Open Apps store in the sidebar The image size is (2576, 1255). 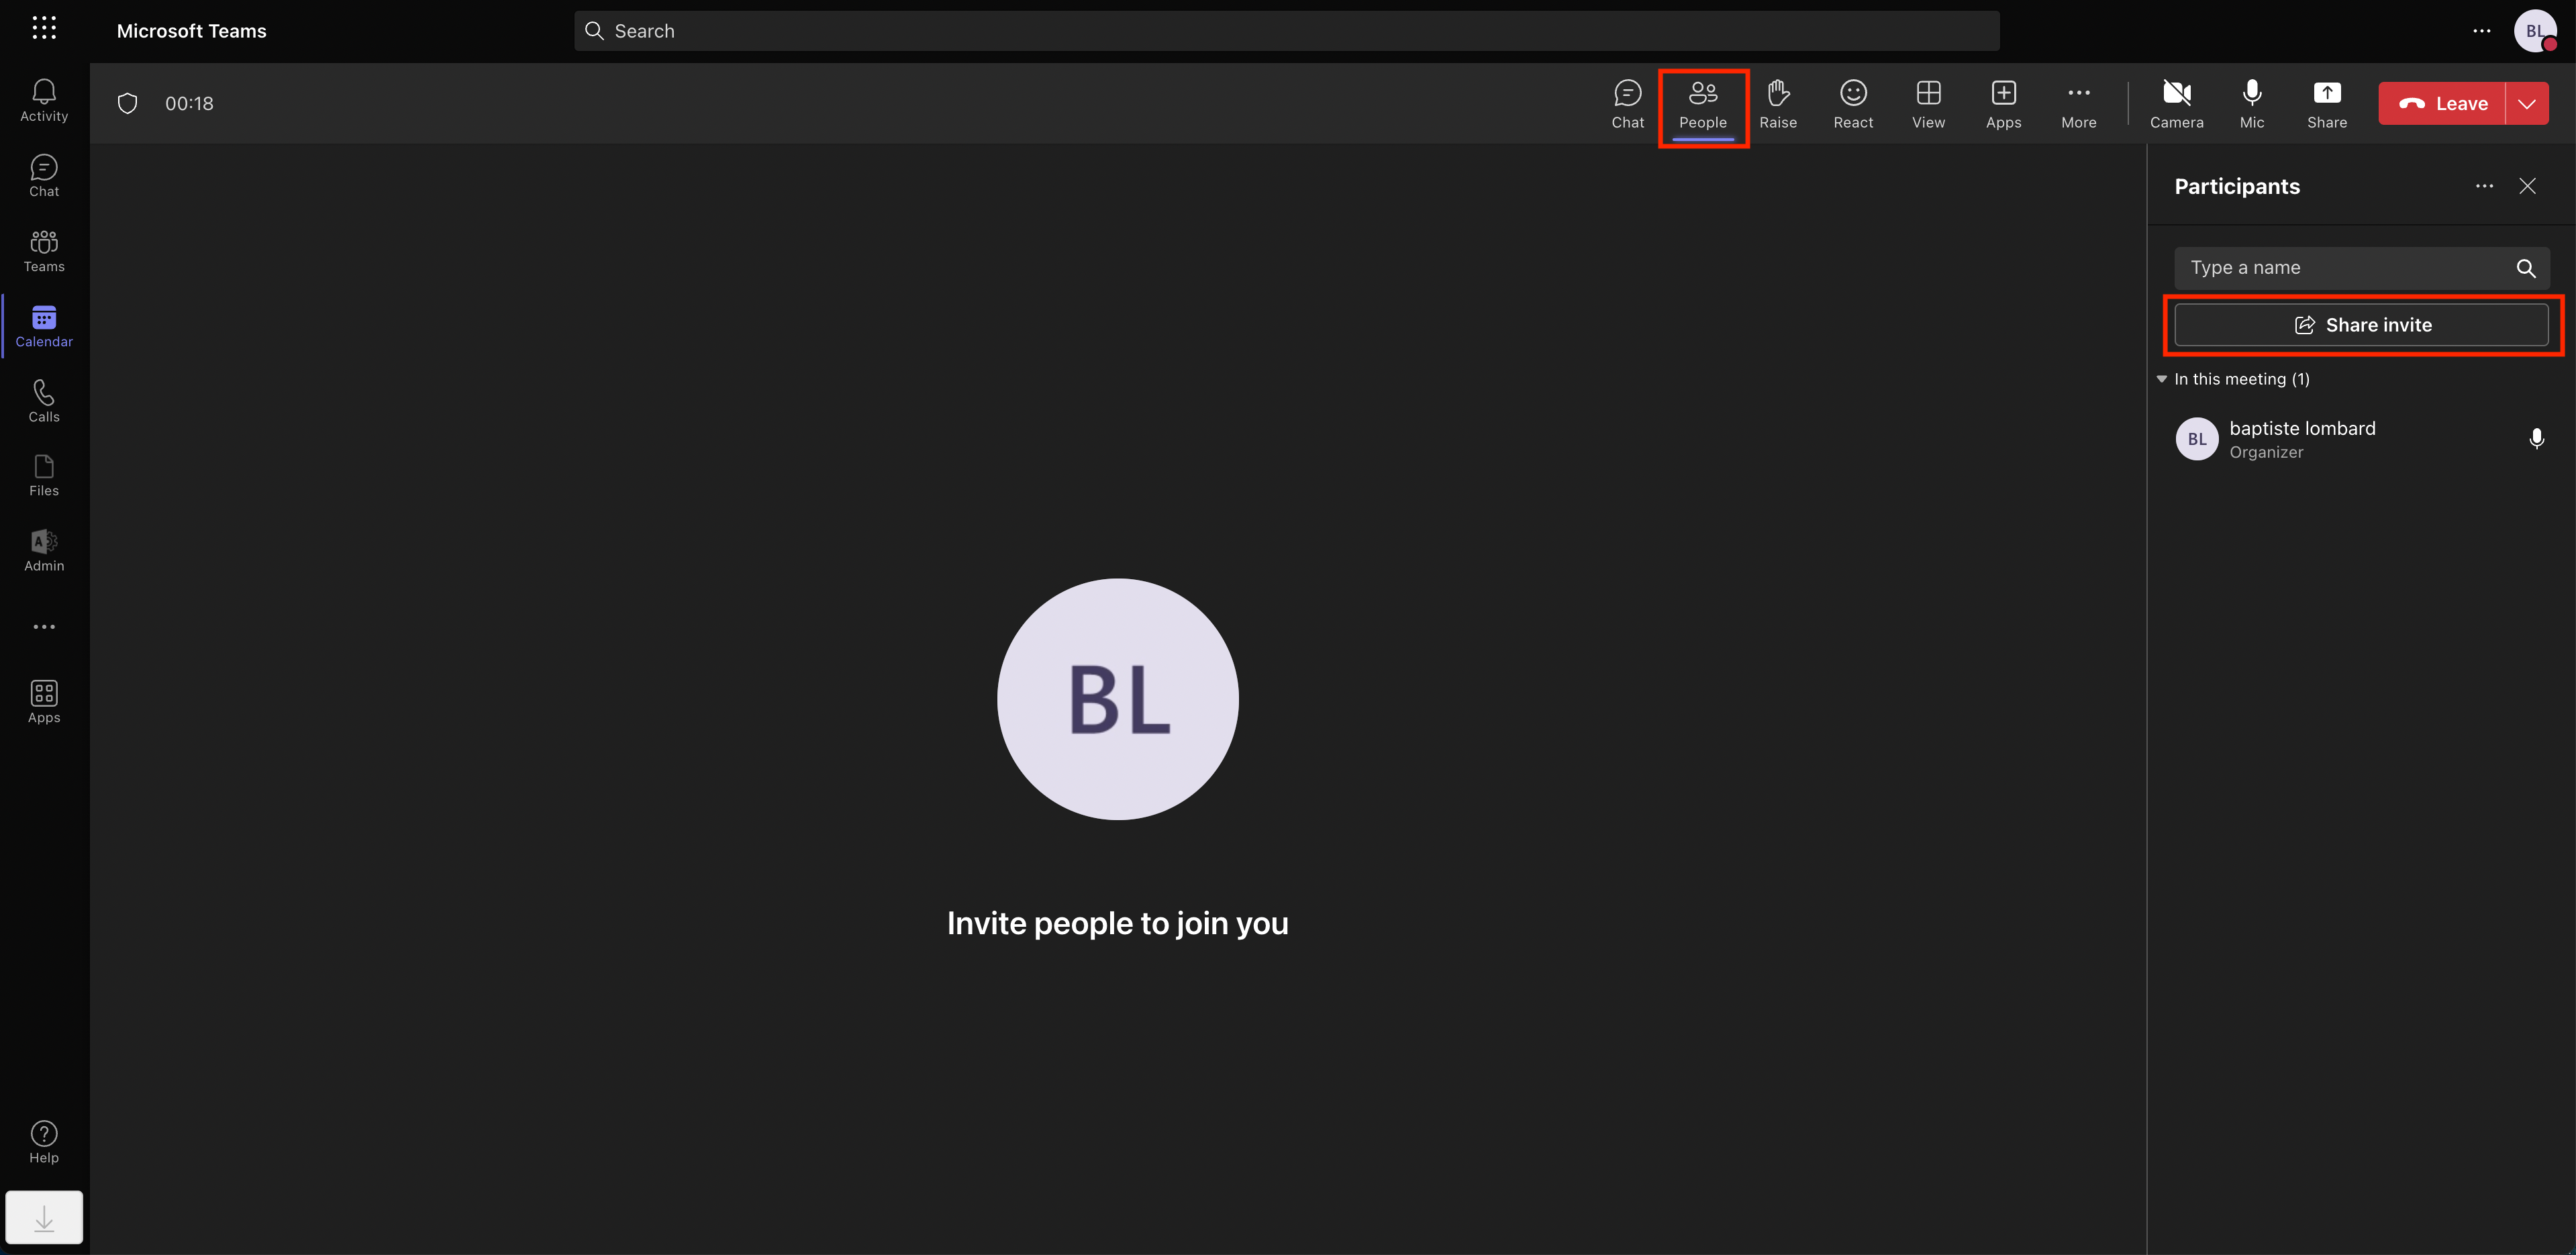click(x=44, y=702)
